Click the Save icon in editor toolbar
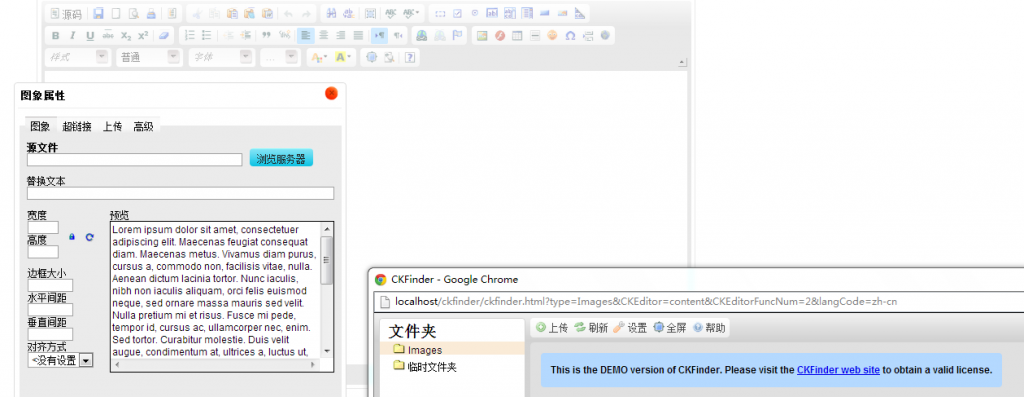1024x397 pixels. pos(99,13)
